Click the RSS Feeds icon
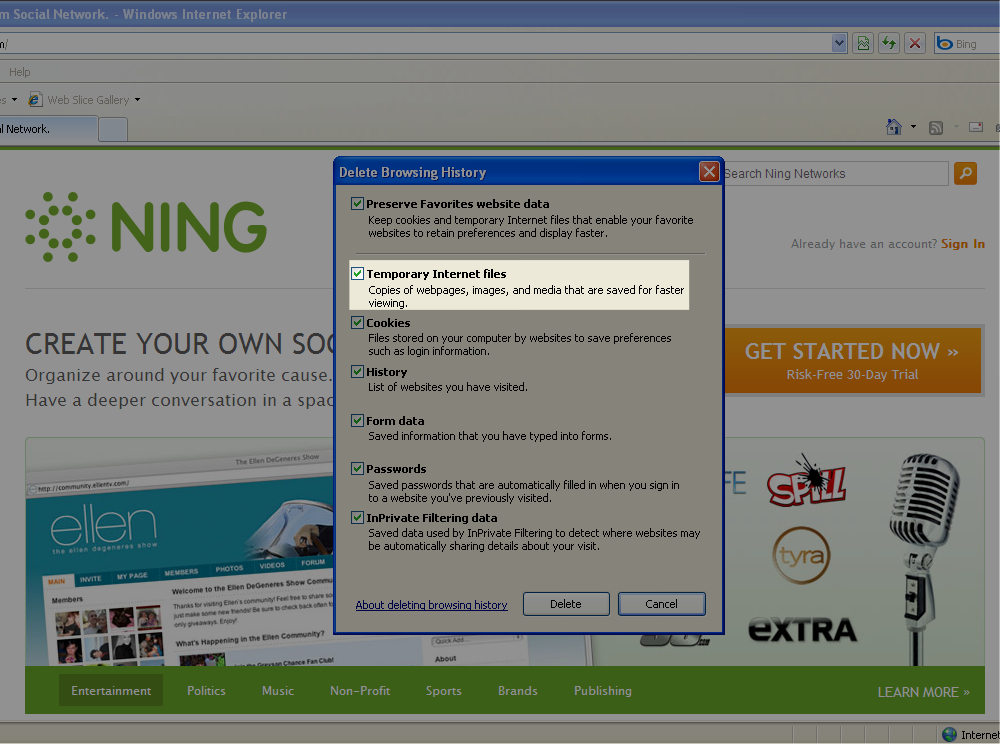Image resolution: width=1000 pixels, height=744 pixels. (936, 128)
